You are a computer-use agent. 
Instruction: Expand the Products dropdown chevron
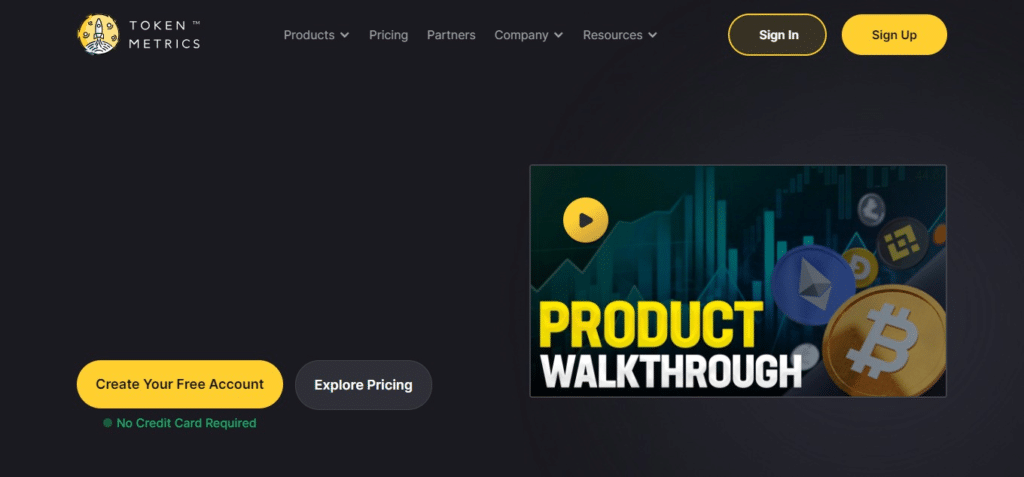click(x=344, y=35)
